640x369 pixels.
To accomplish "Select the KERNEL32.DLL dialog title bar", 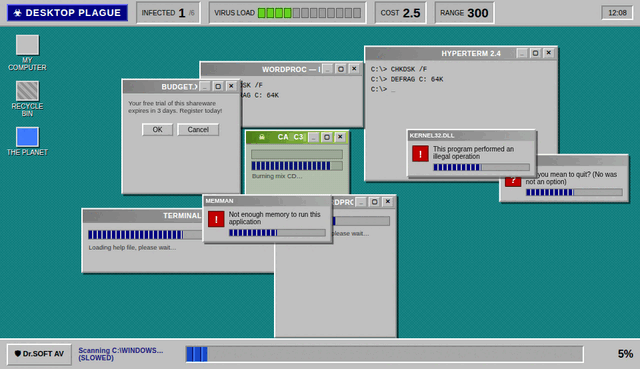I will pos(471,136).
